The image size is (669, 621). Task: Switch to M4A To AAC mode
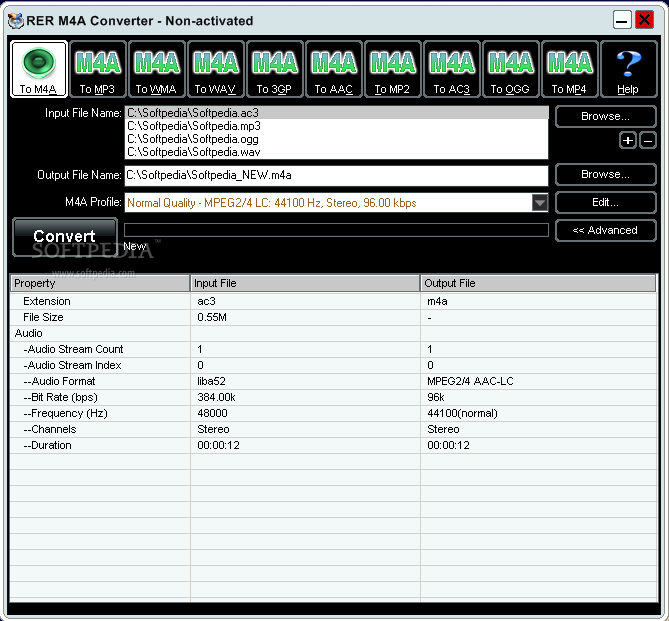pyautogui.click(x=334, y=69)
